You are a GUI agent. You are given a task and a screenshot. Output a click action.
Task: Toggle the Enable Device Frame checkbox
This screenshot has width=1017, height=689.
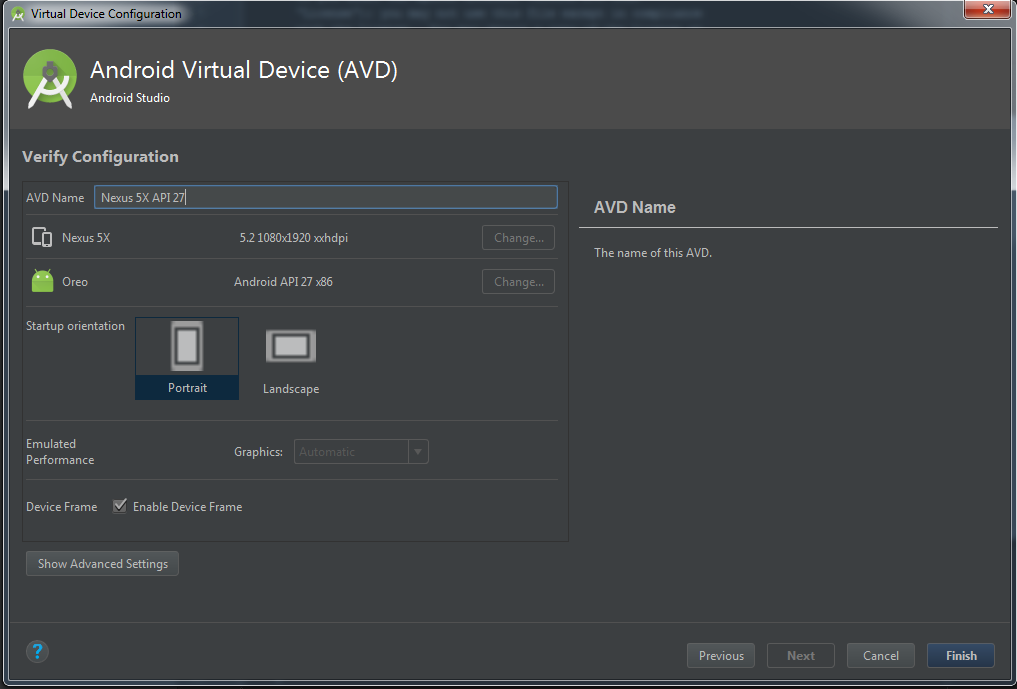120,507
